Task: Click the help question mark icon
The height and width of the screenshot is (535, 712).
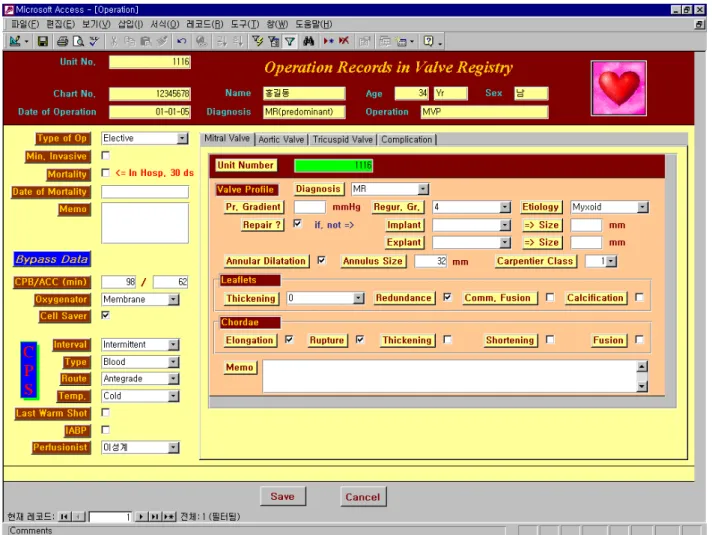Action: tap(428, 41)
